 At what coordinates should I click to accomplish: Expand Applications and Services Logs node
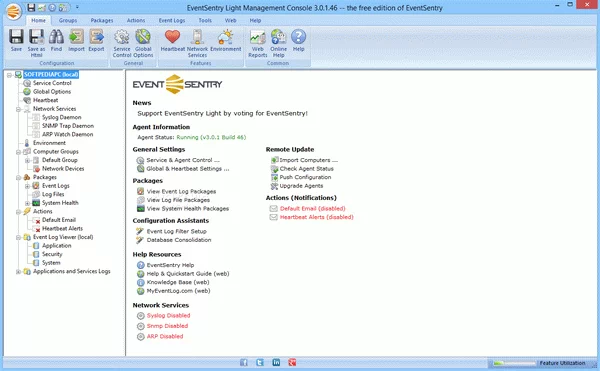pos(18,272)
